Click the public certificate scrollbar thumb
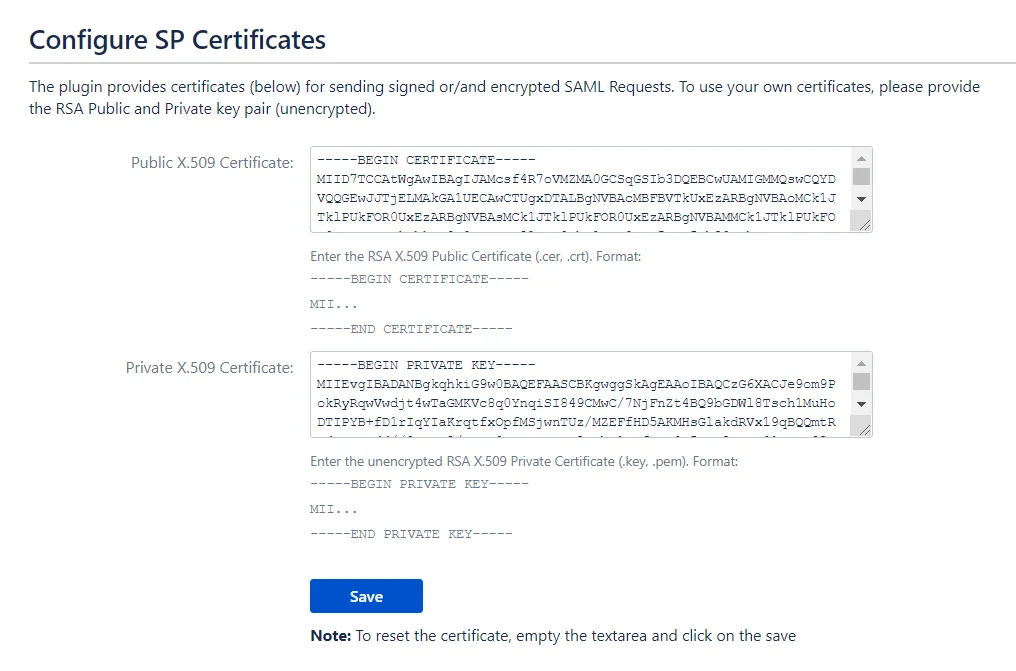This screenshot has height=671, width=1016. tap(861, 177)
